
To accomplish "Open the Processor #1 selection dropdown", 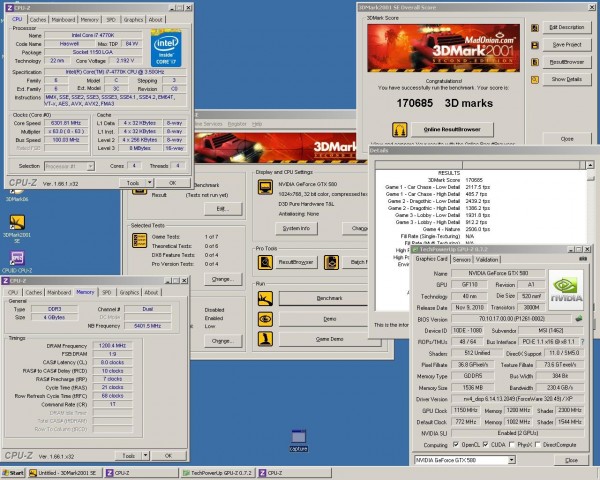I will (69, 166).
